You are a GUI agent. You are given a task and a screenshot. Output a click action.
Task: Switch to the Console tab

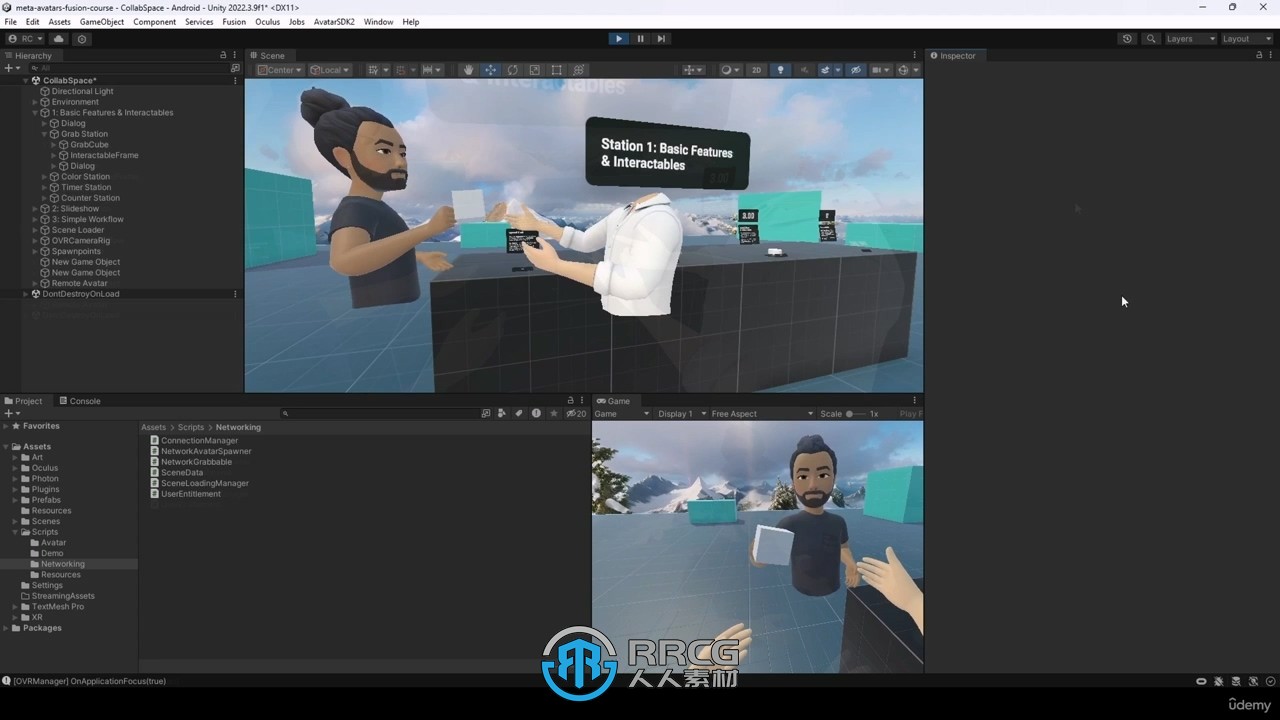80,401
